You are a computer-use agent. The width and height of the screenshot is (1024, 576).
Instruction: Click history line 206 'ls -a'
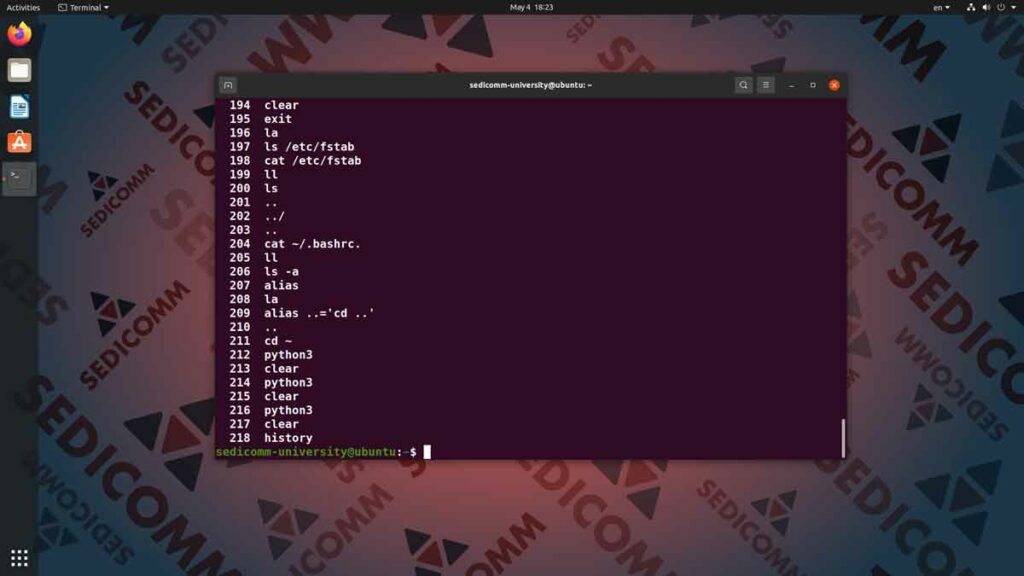(x=264, y=272)
